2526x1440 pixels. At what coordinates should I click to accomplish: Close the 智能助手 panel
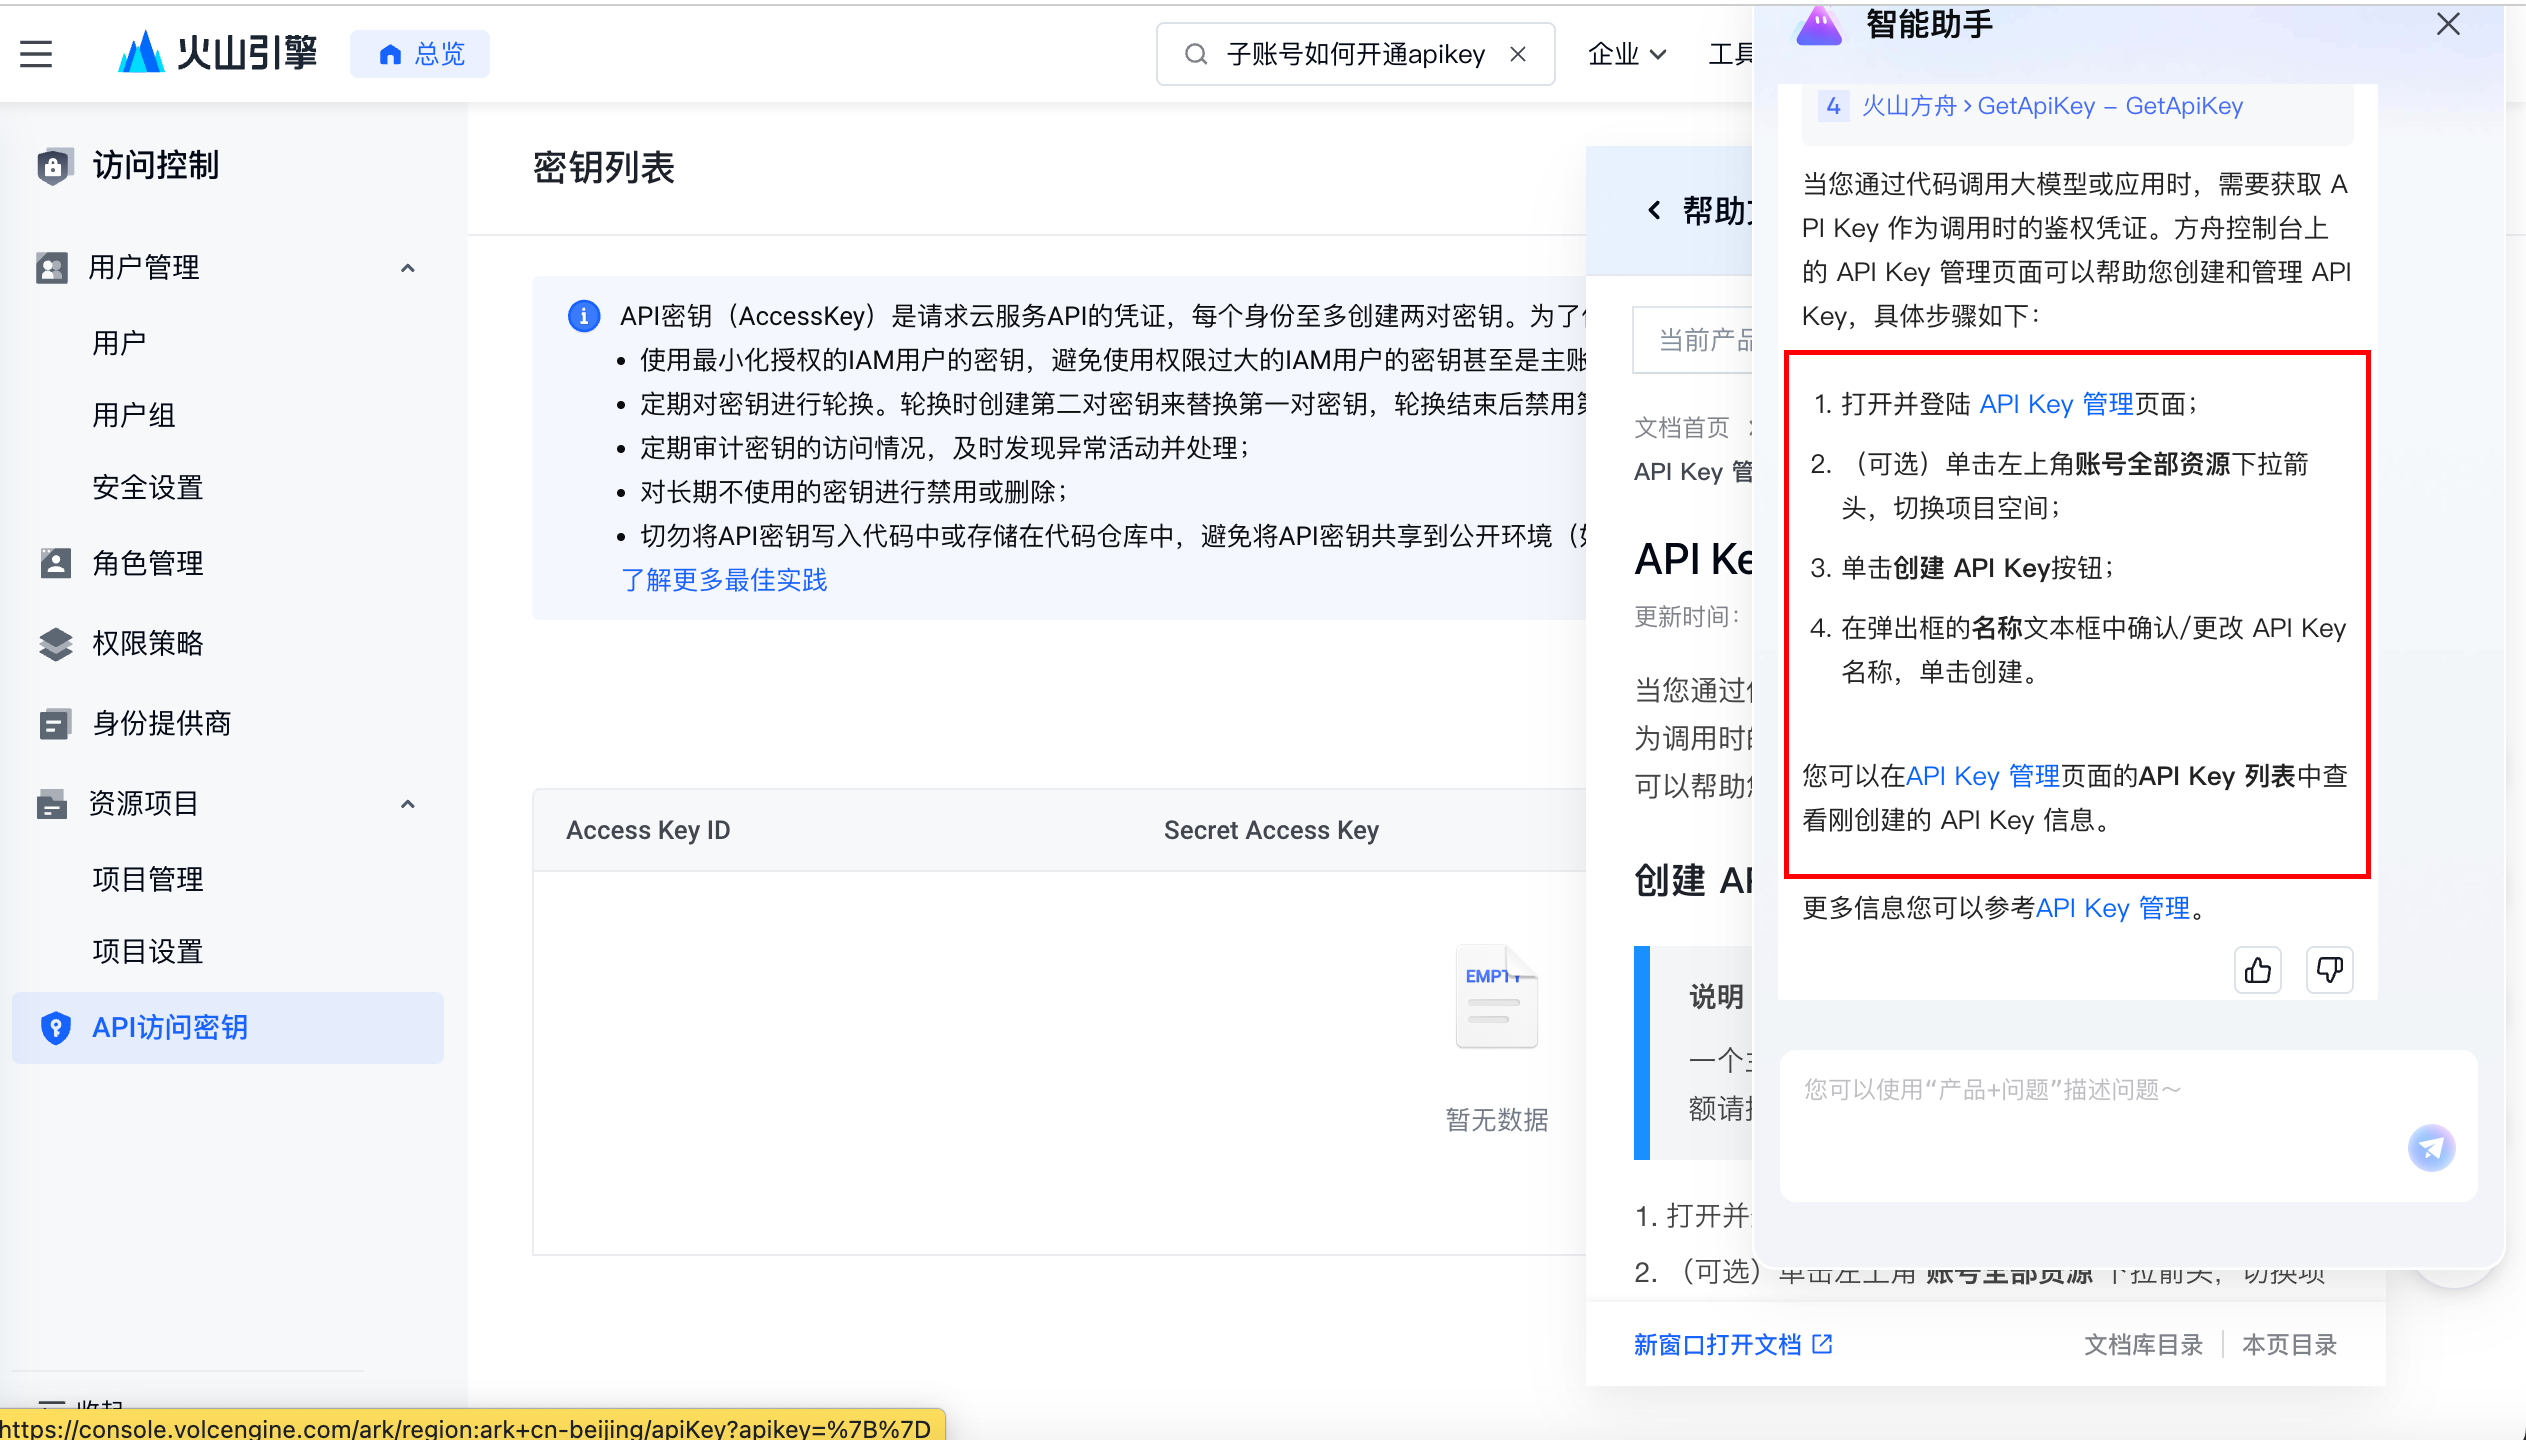click(x=2448, y=24)
